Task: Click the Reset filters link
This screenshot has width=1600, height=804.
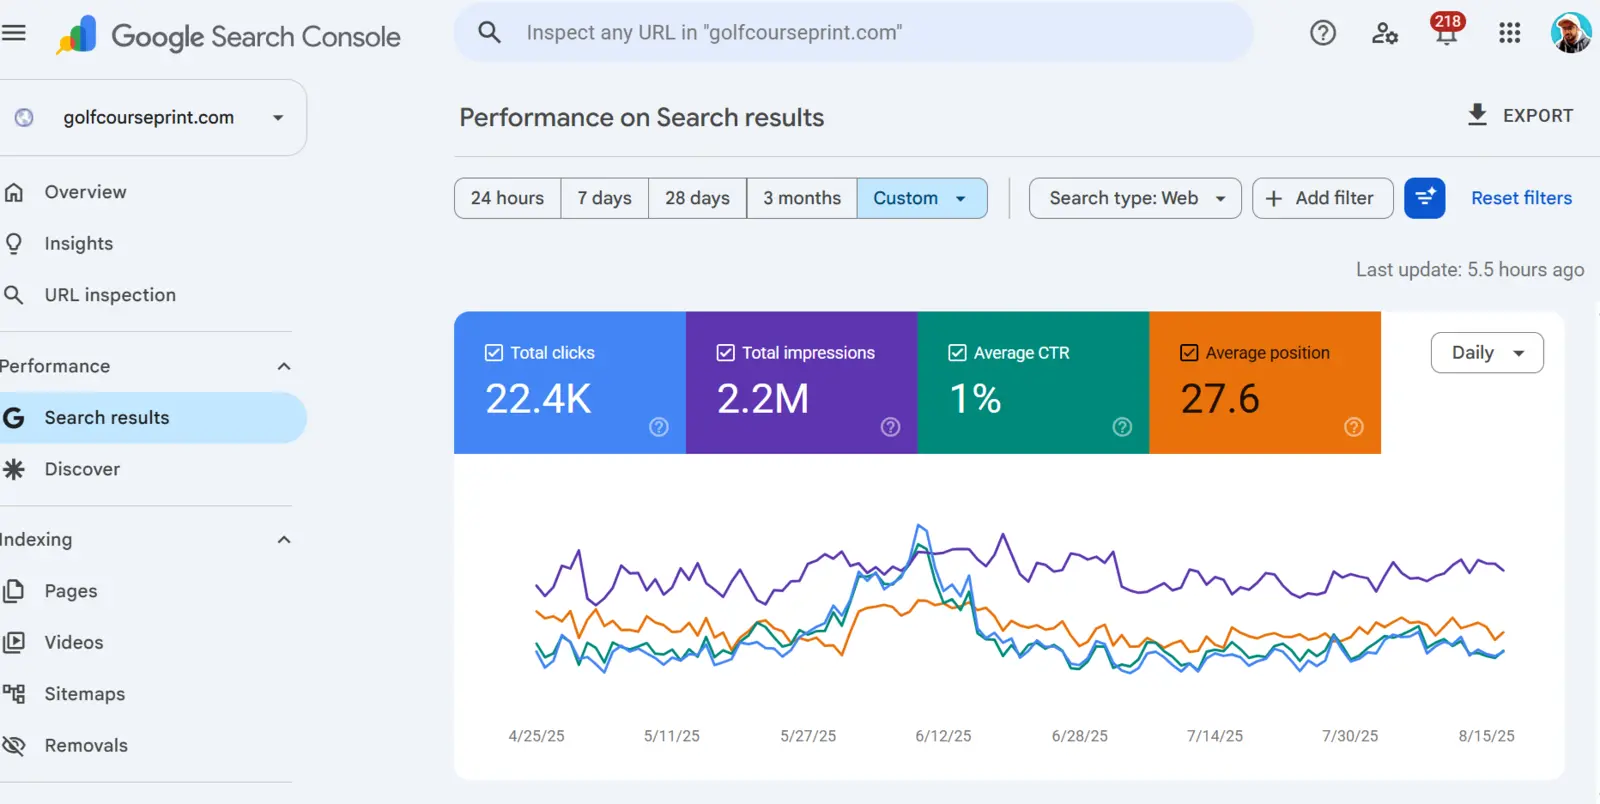Action: 1521,198
